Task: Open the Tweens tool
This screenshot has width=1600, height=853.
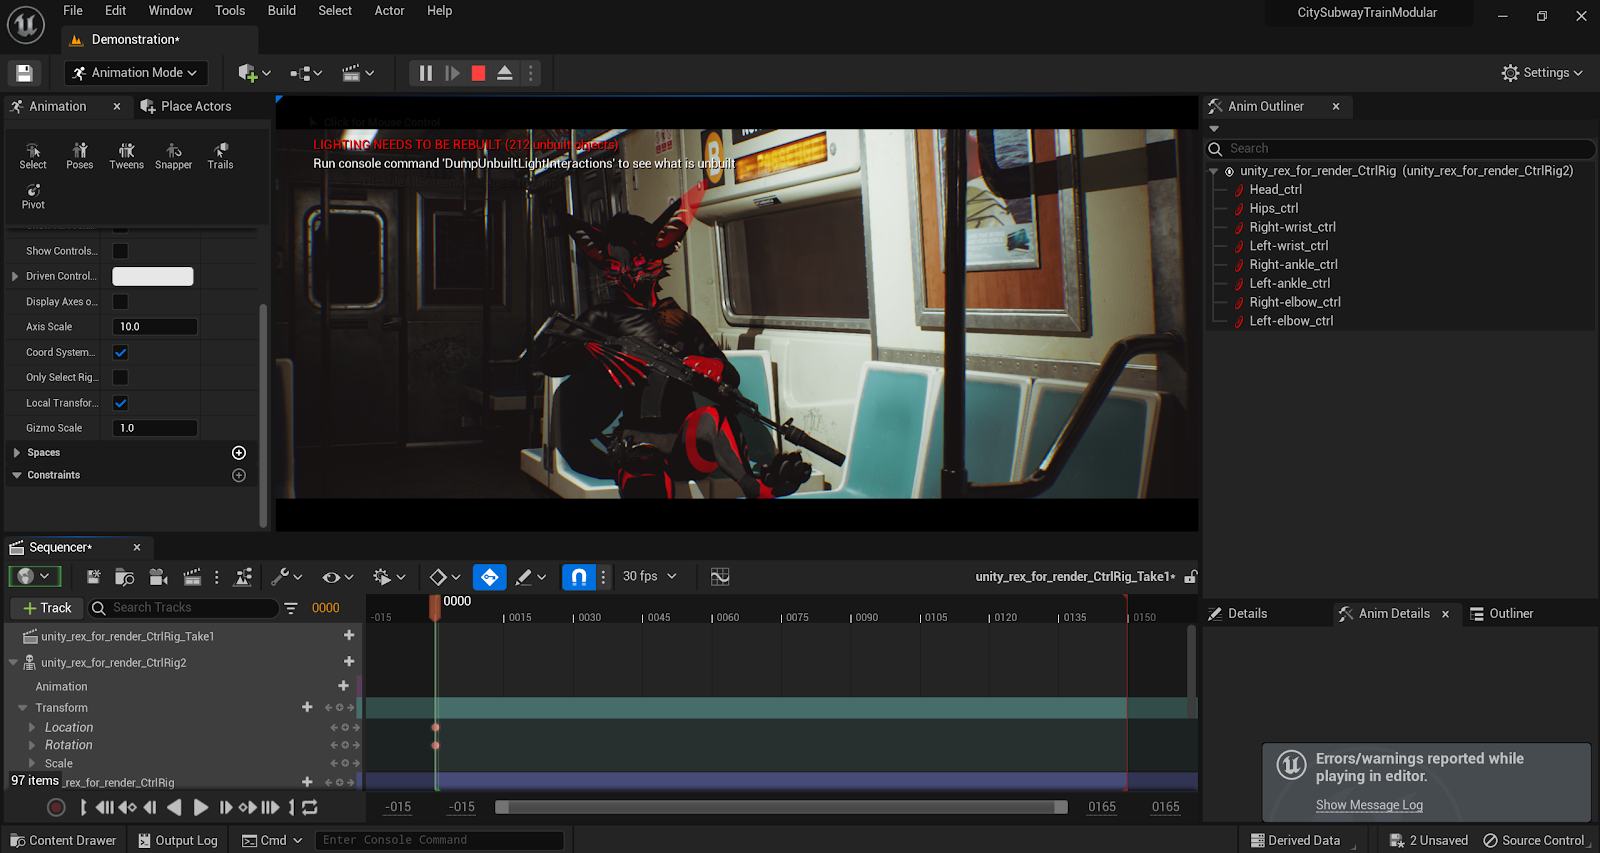Action: coord(126,155)
